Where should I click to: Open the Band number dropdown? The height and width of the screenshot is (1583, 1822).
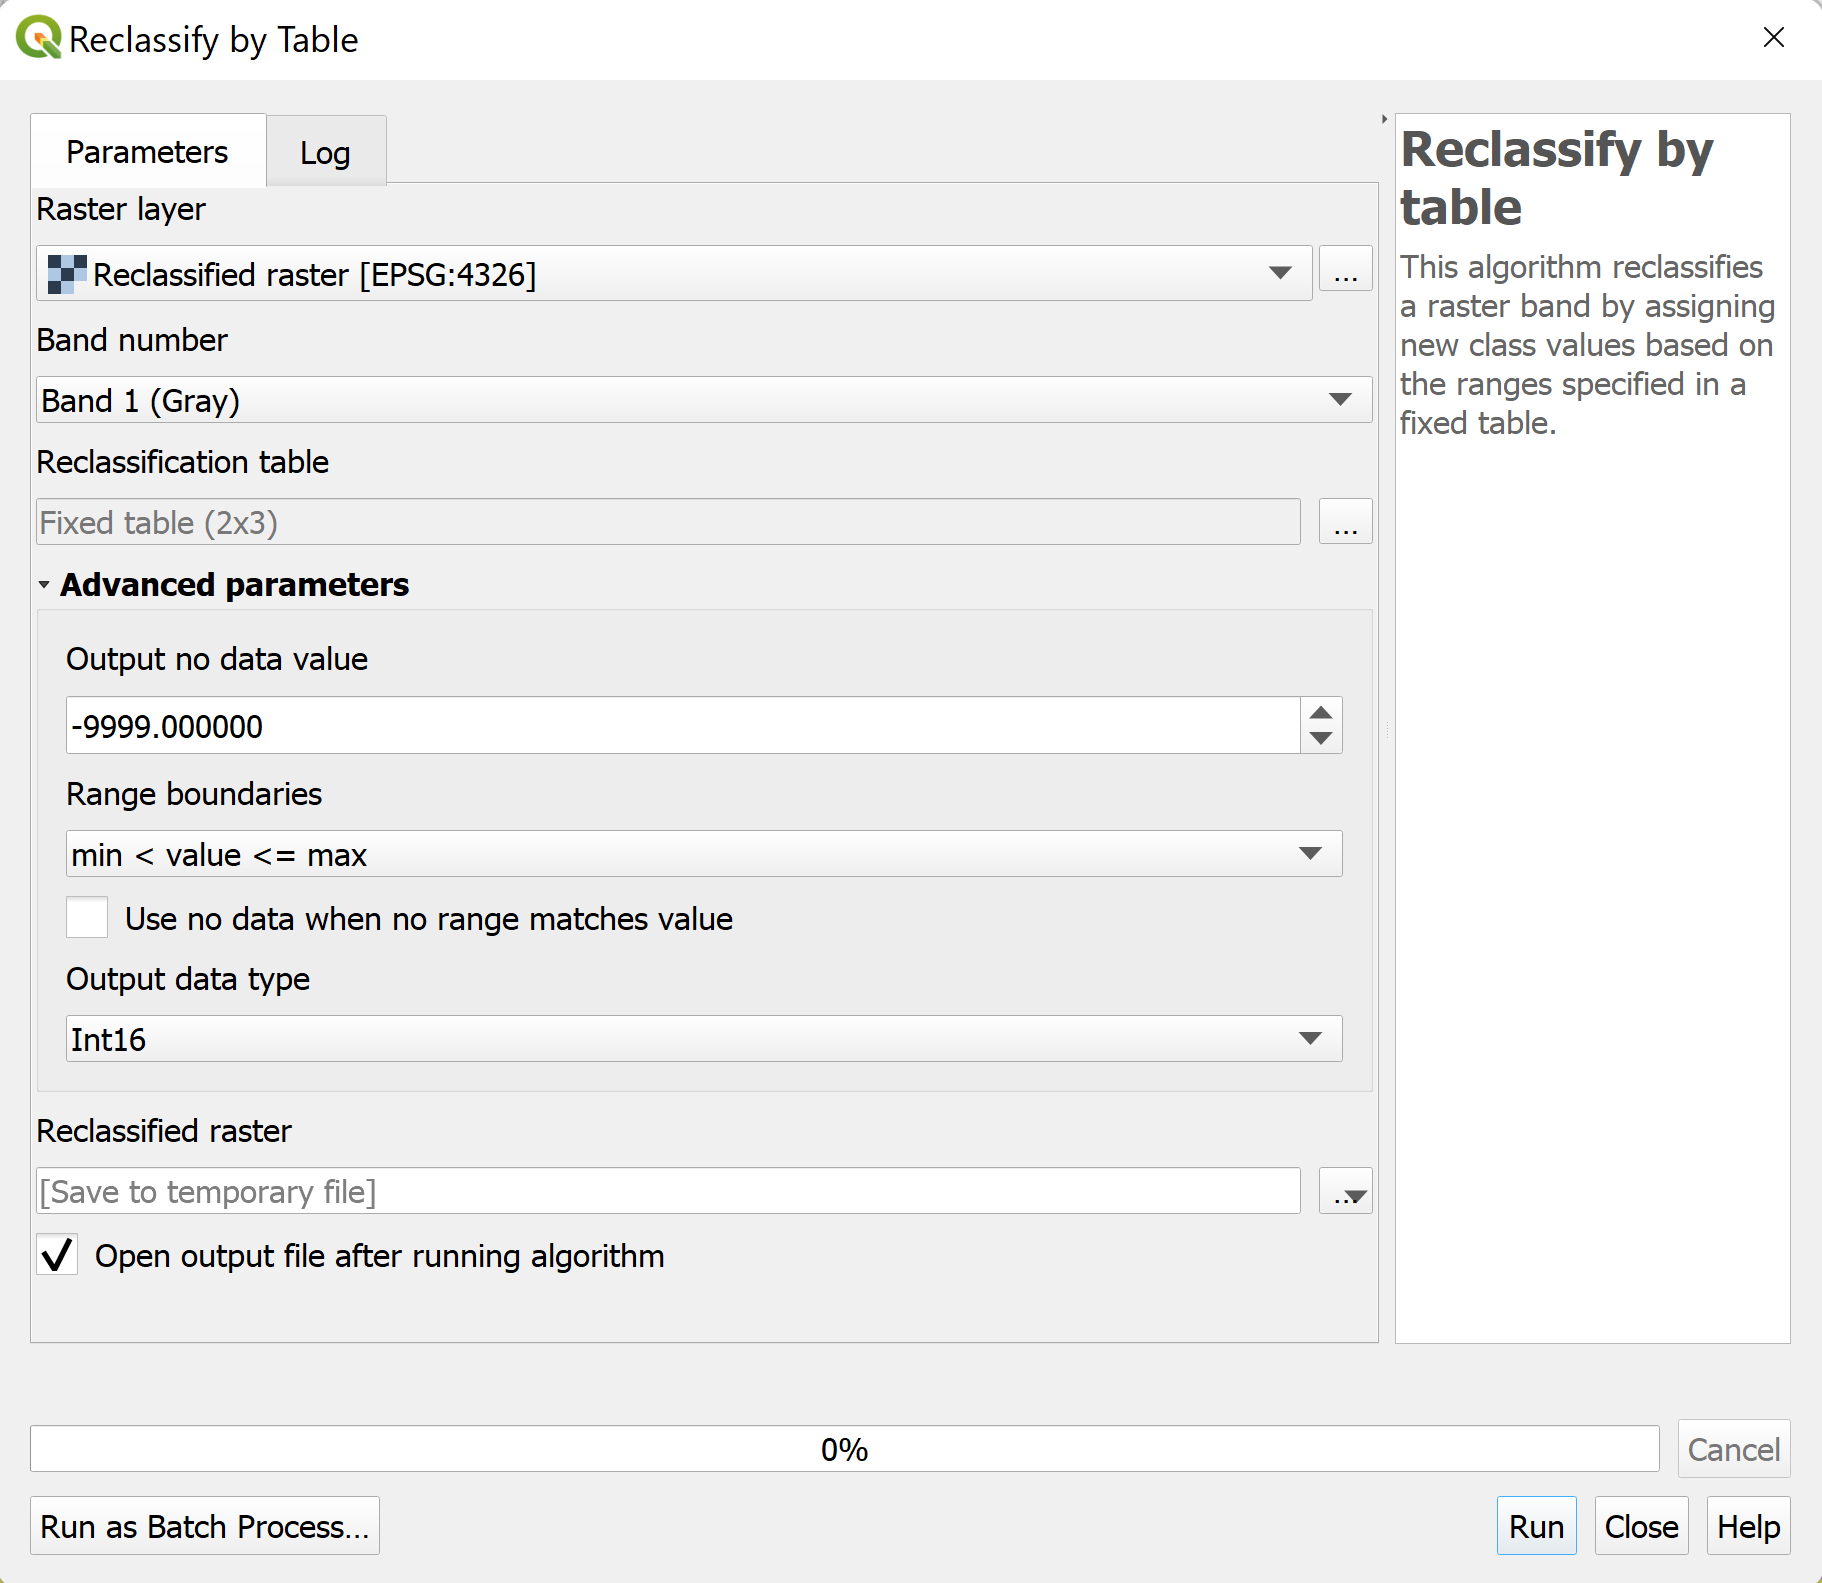point(704,400)
